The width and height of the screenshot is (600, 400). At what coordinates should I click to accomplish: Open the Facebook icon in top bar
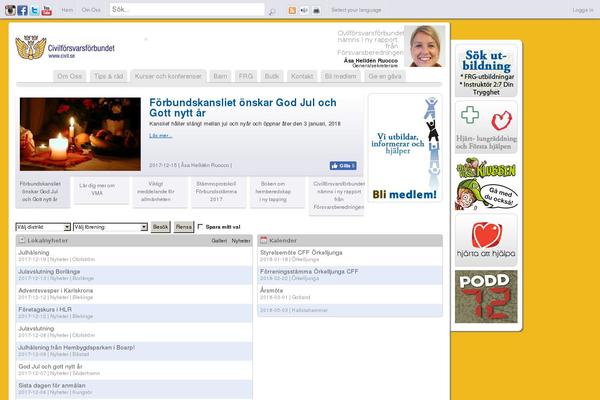[x=22, y=10]
